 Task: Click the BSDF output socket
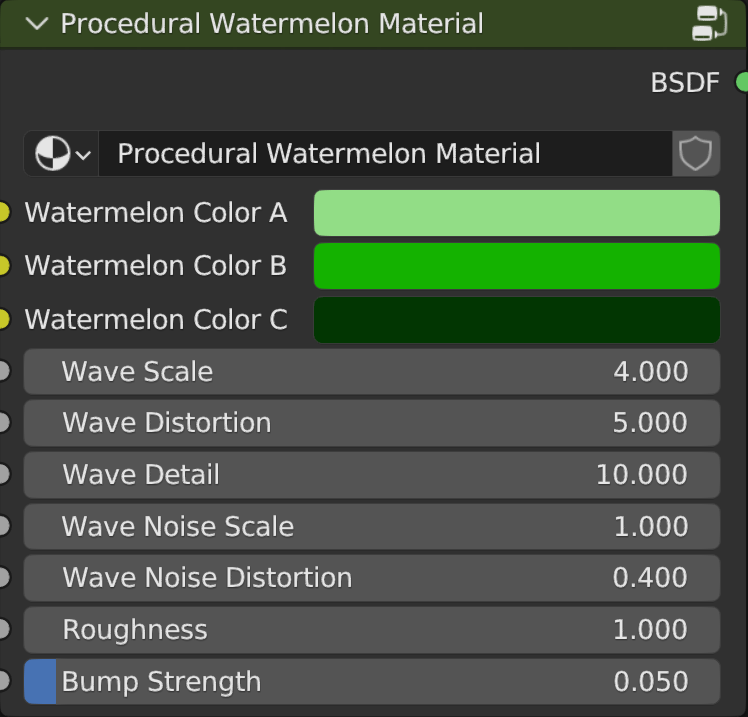[742, 82]
